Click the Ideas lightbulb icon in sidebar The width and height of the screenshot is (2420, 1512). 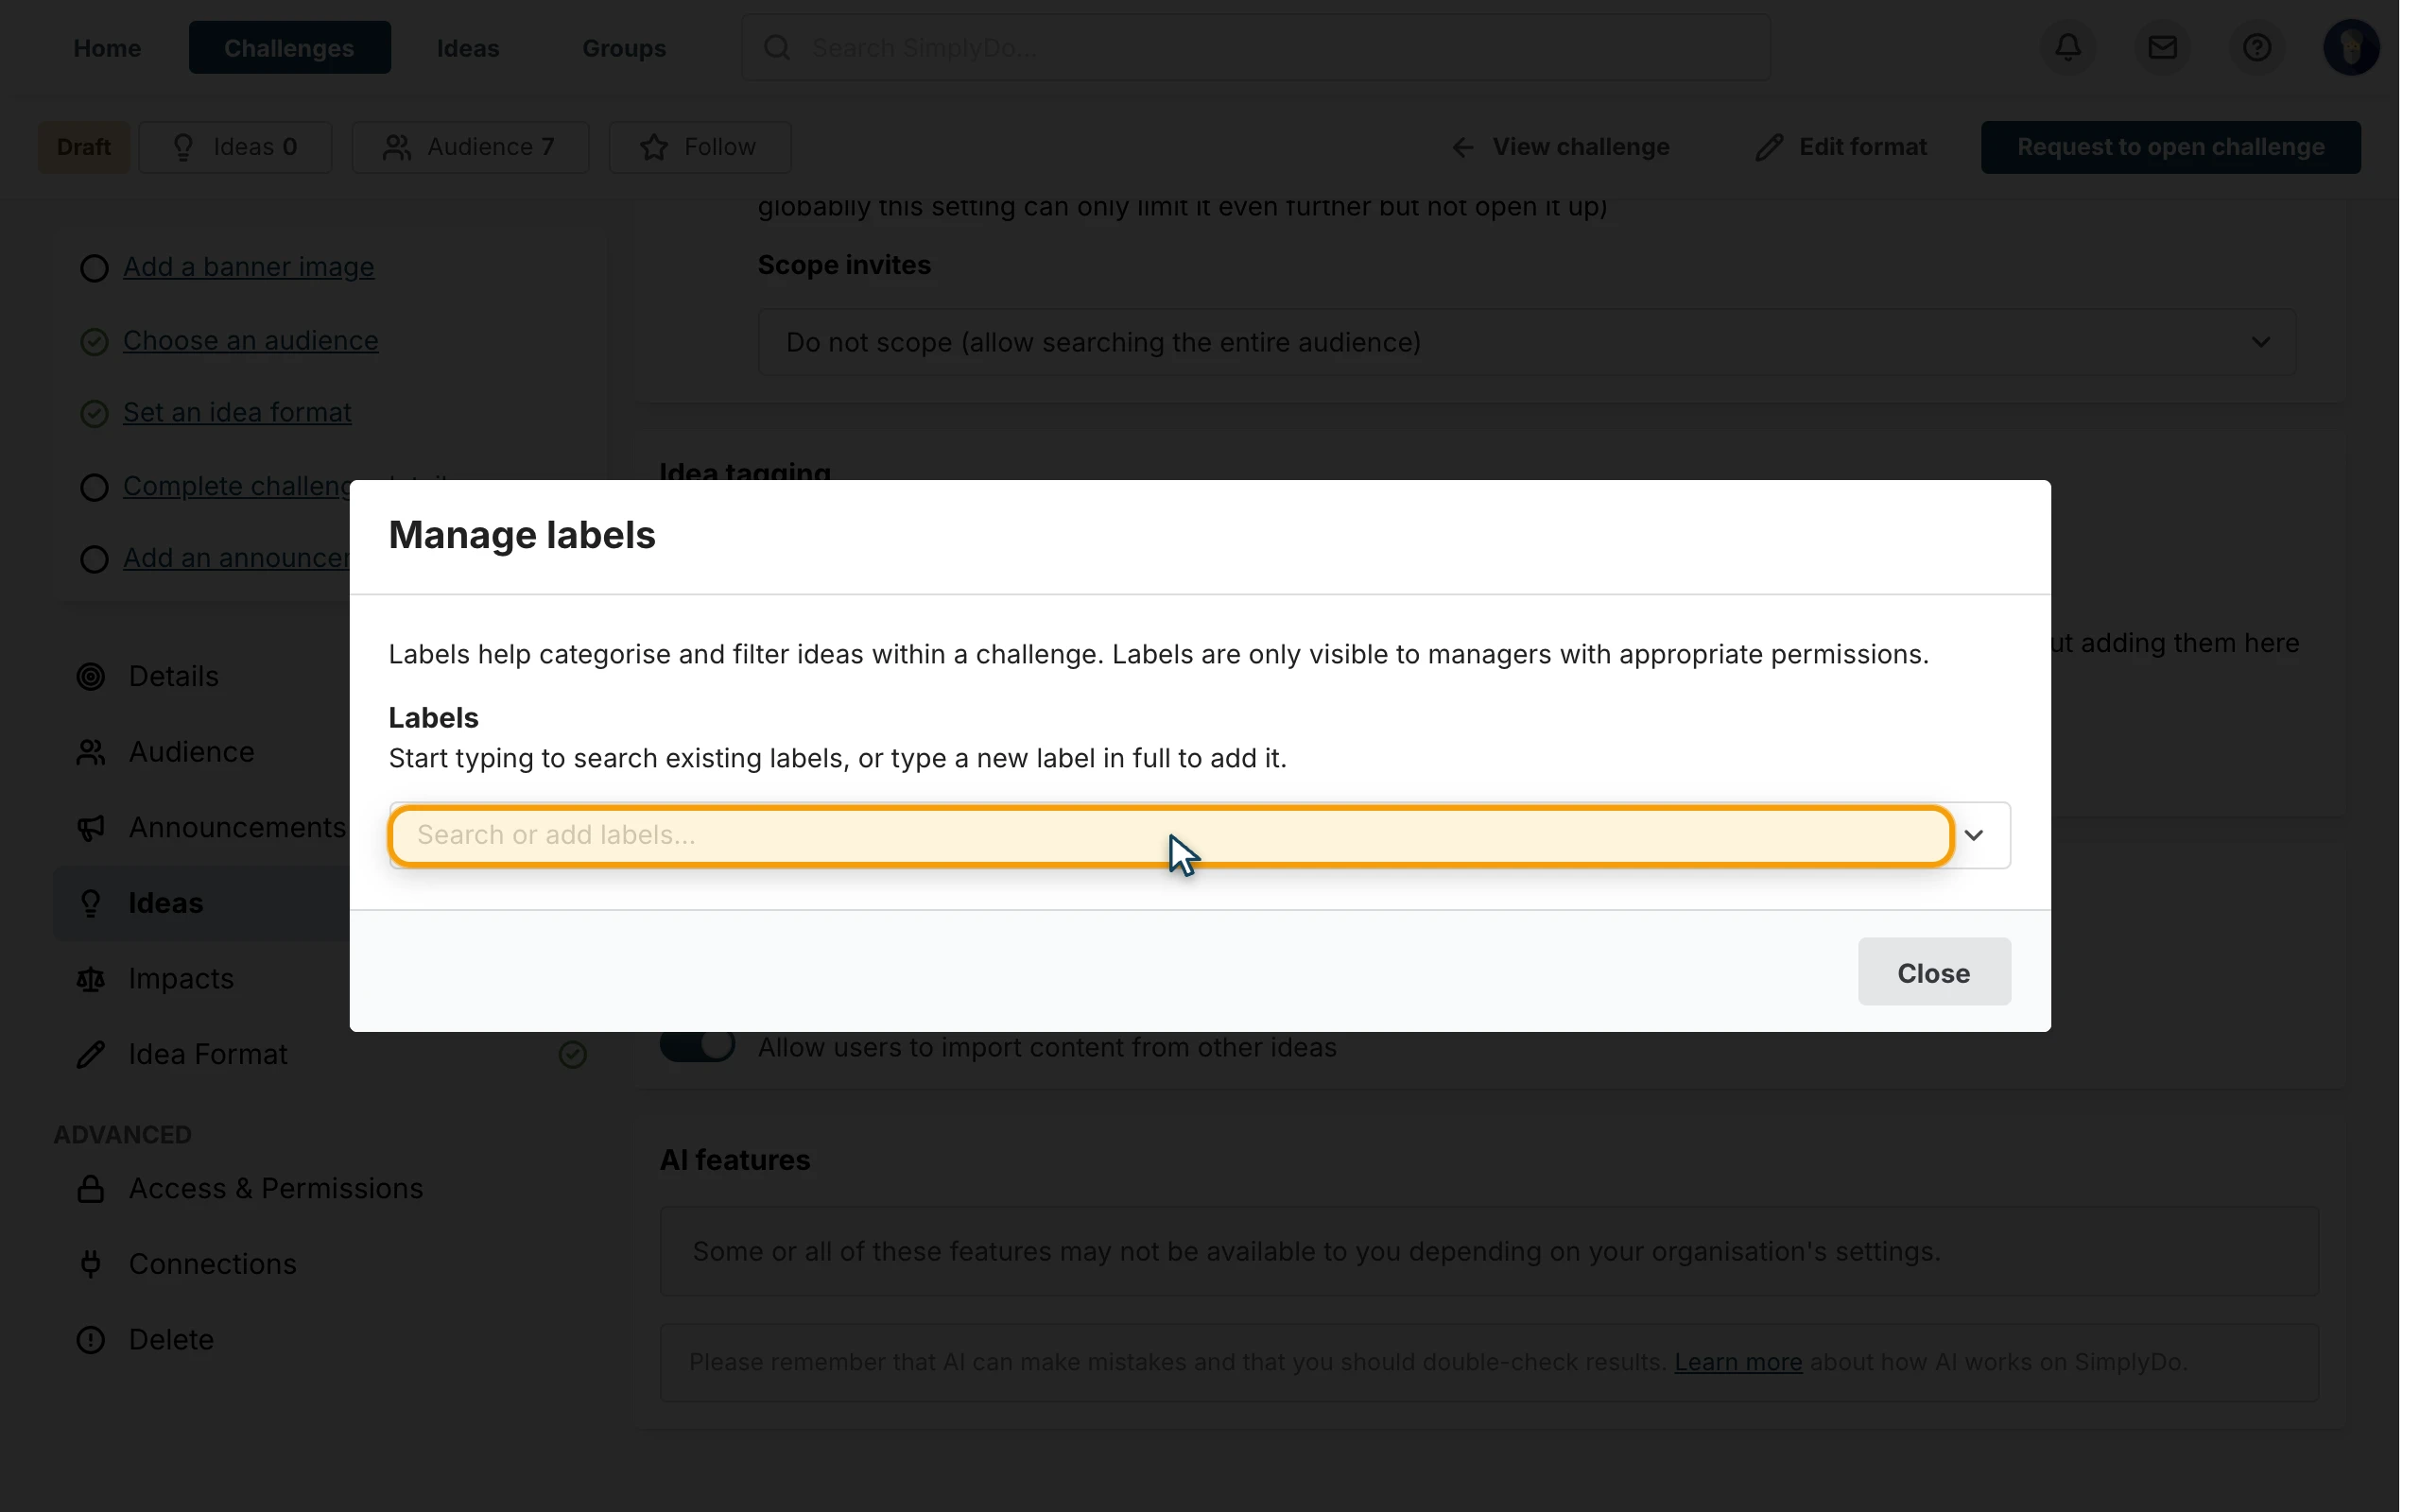[91, 903]
